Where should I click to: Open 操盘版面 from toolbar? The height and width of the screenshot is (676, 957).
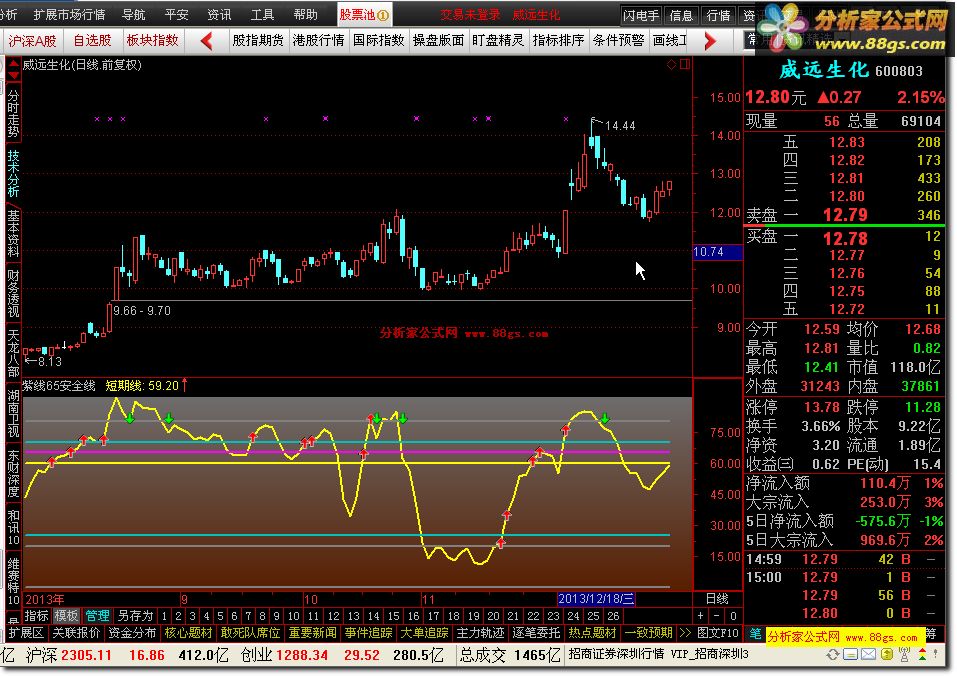438,41
